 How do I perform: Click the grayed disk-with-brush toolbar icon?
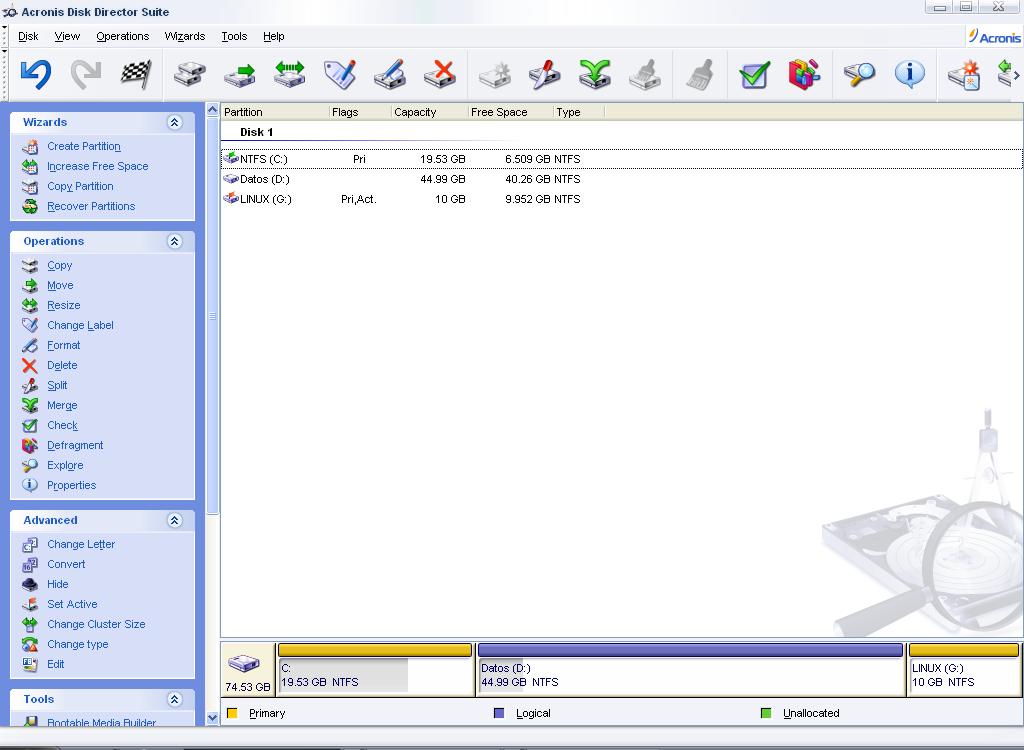pos(645,74)
